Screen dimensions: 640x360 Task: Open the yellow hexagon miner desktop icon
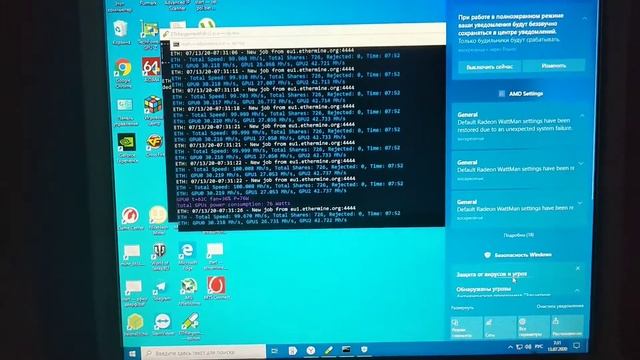(x=136, y=325)
